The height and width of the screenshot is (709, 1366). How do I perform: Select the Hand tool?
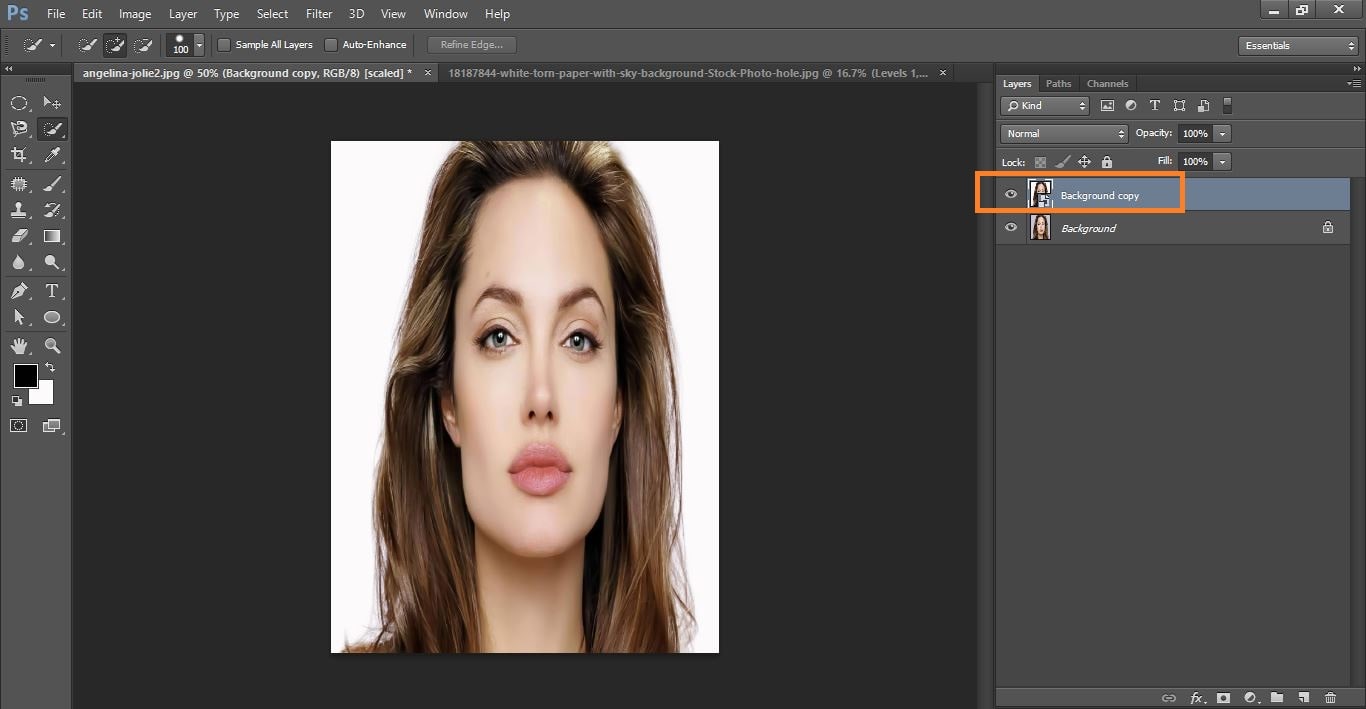19,346
